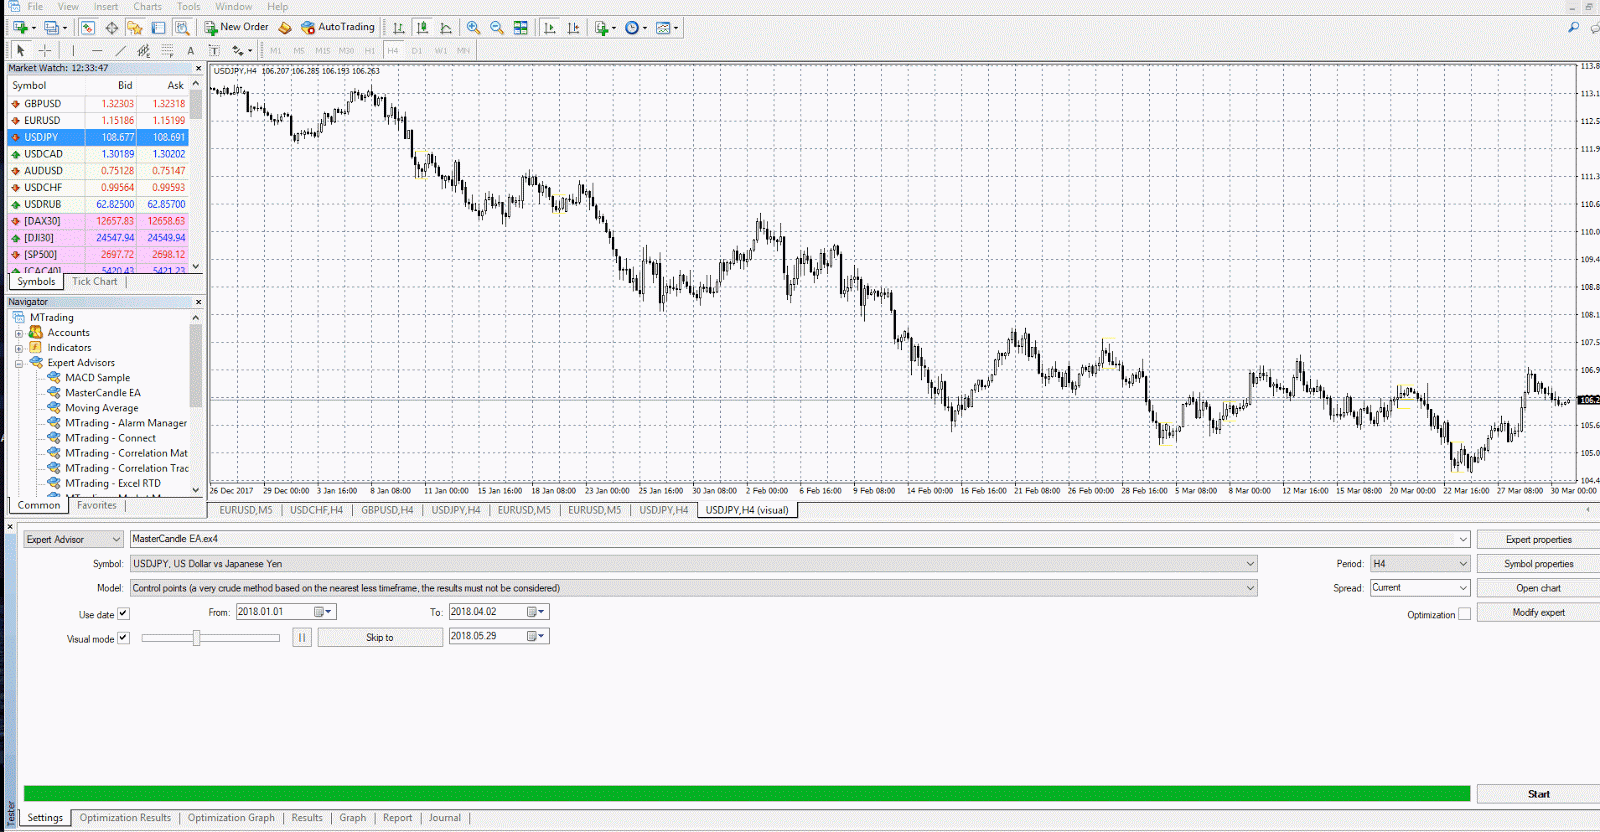Expand the Indicators tree node
Image resolution: width=1600 pixels, height=832 pixels.
19,348
